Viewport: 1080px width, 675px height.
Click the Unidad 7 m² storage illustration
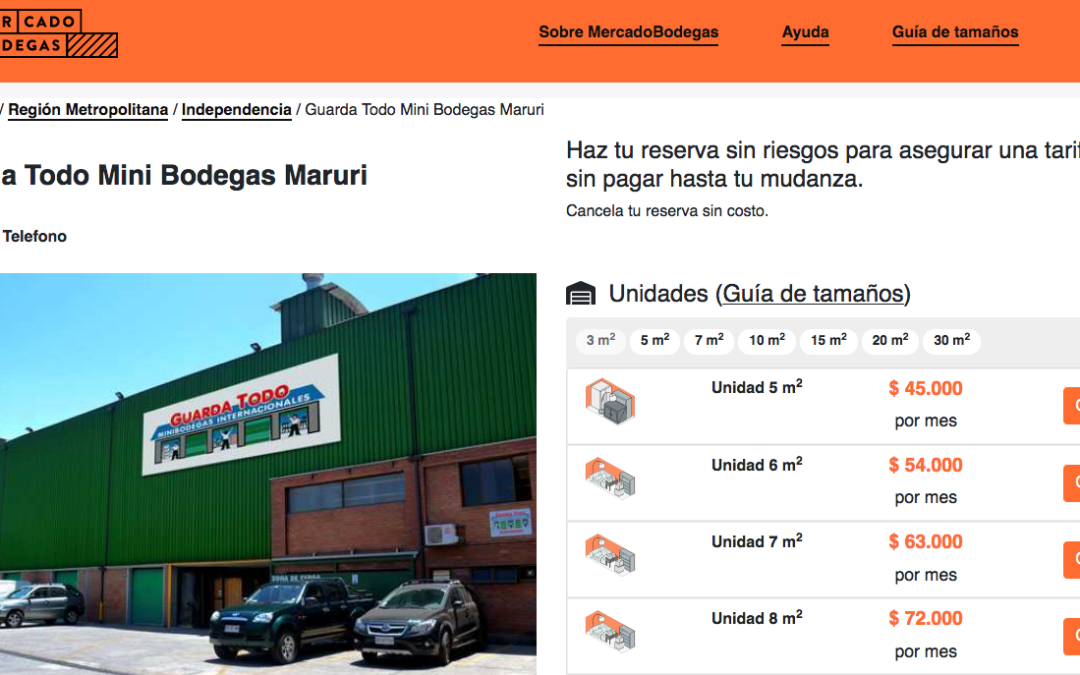(x=610, y=555)
